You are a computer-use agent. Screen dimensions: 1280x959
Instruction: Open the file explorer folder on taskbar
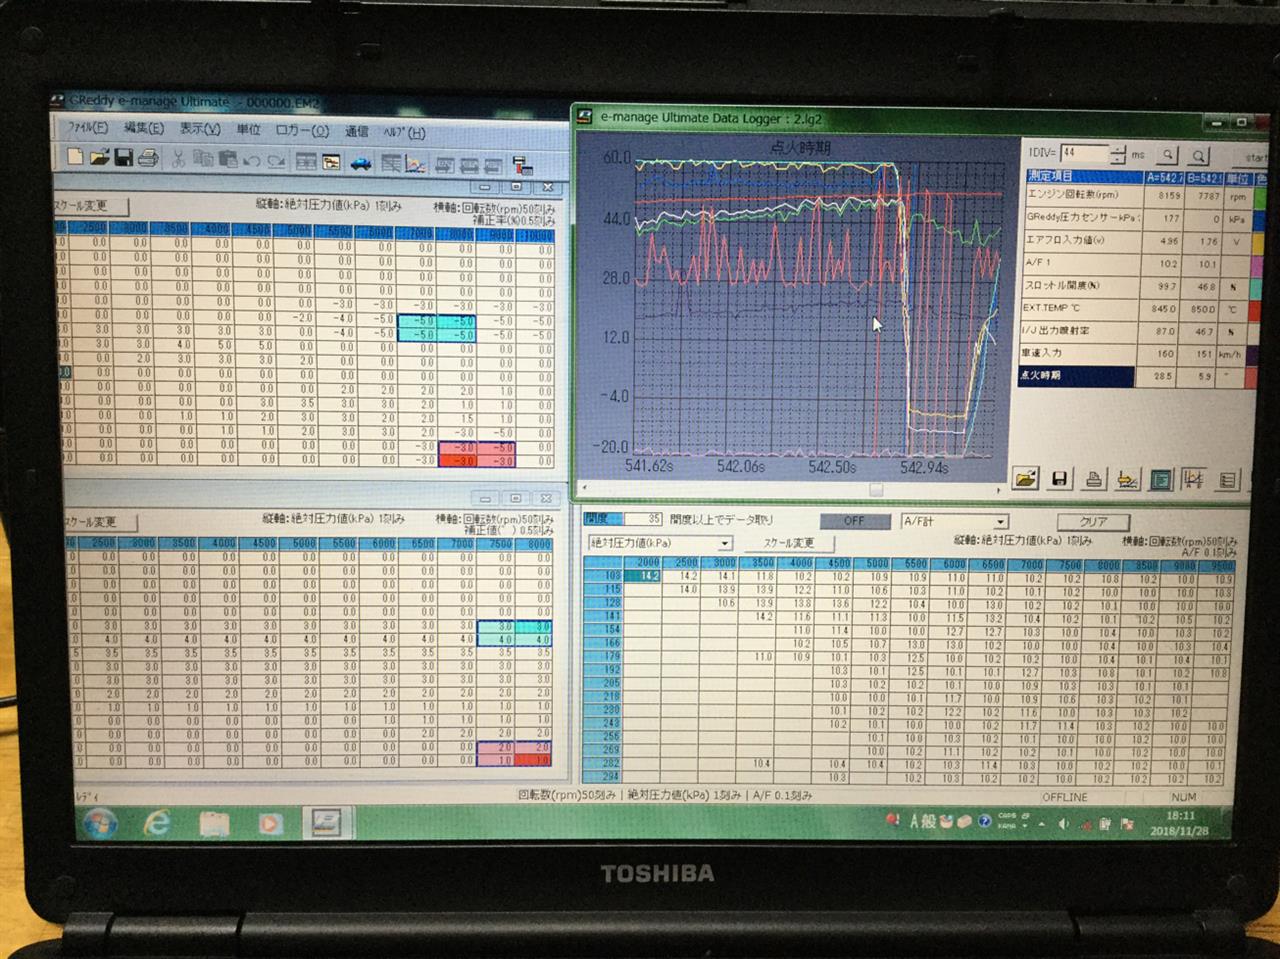214,824
